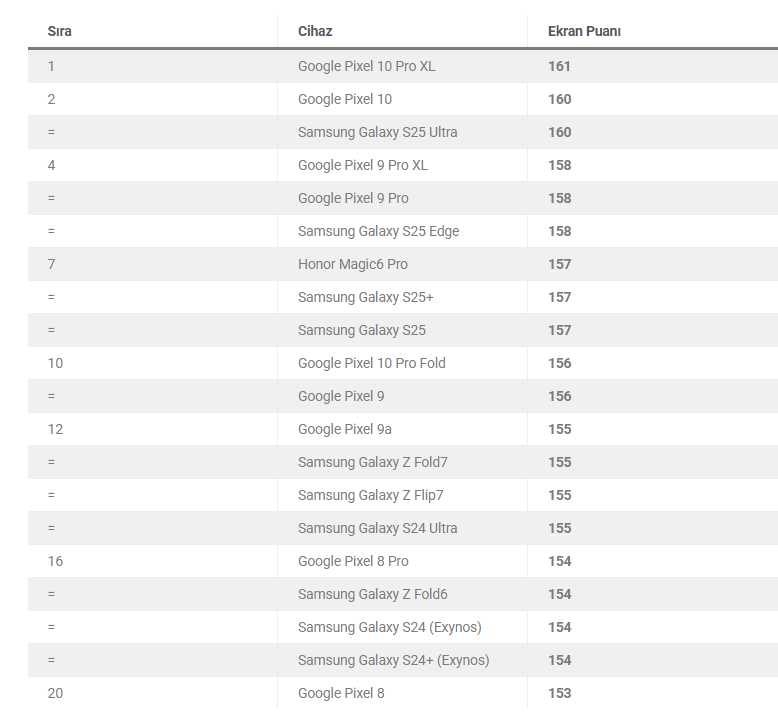Click the Sıra column header
The image size is (778, 725).
click(60, 31)
